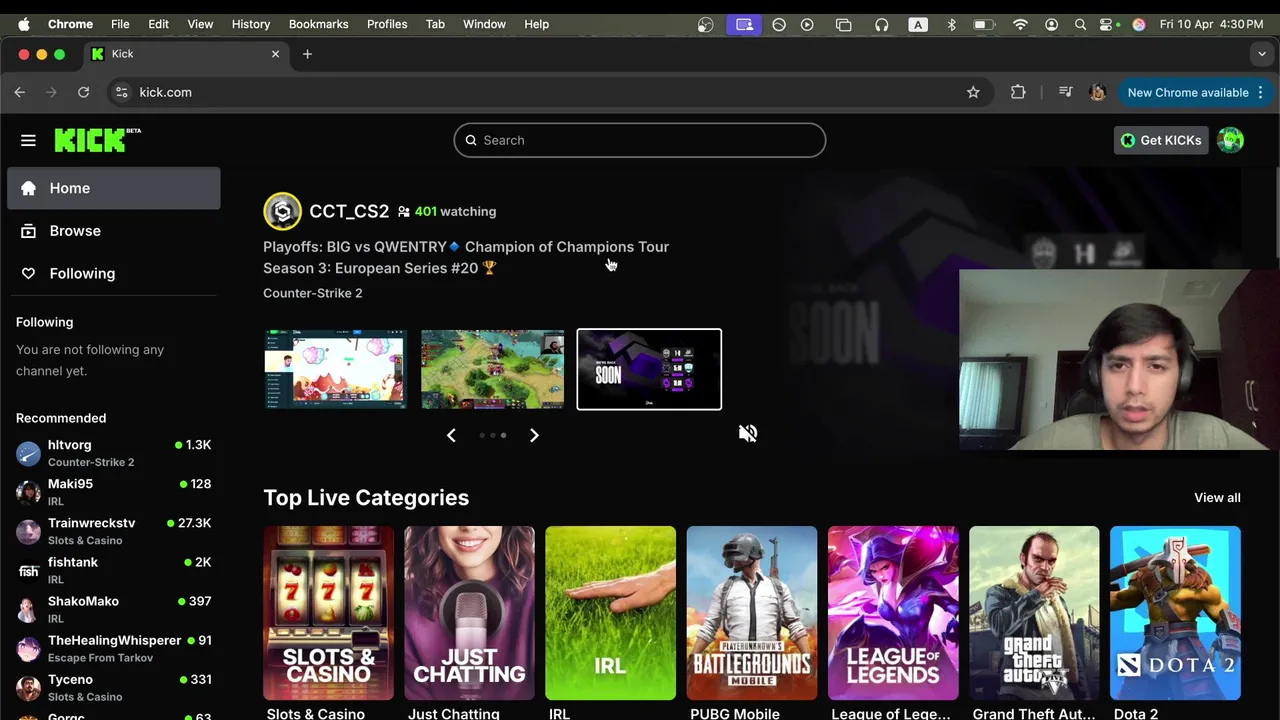
Task: Click the Counter-Strike 2 category label
Action: tap(312, 293)
